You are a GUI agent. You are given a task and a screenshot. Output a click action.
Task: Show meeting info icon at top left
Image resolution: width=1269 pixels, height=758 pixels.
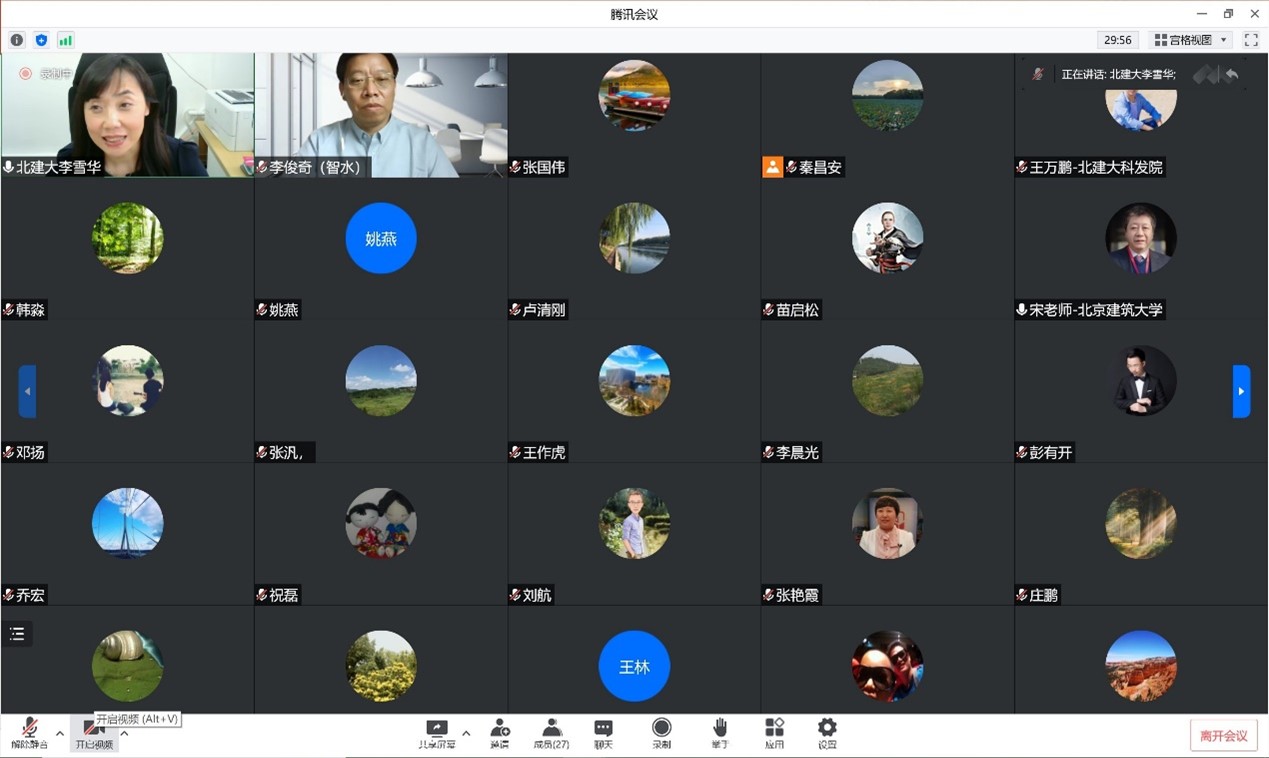click(x=17, y=40)
